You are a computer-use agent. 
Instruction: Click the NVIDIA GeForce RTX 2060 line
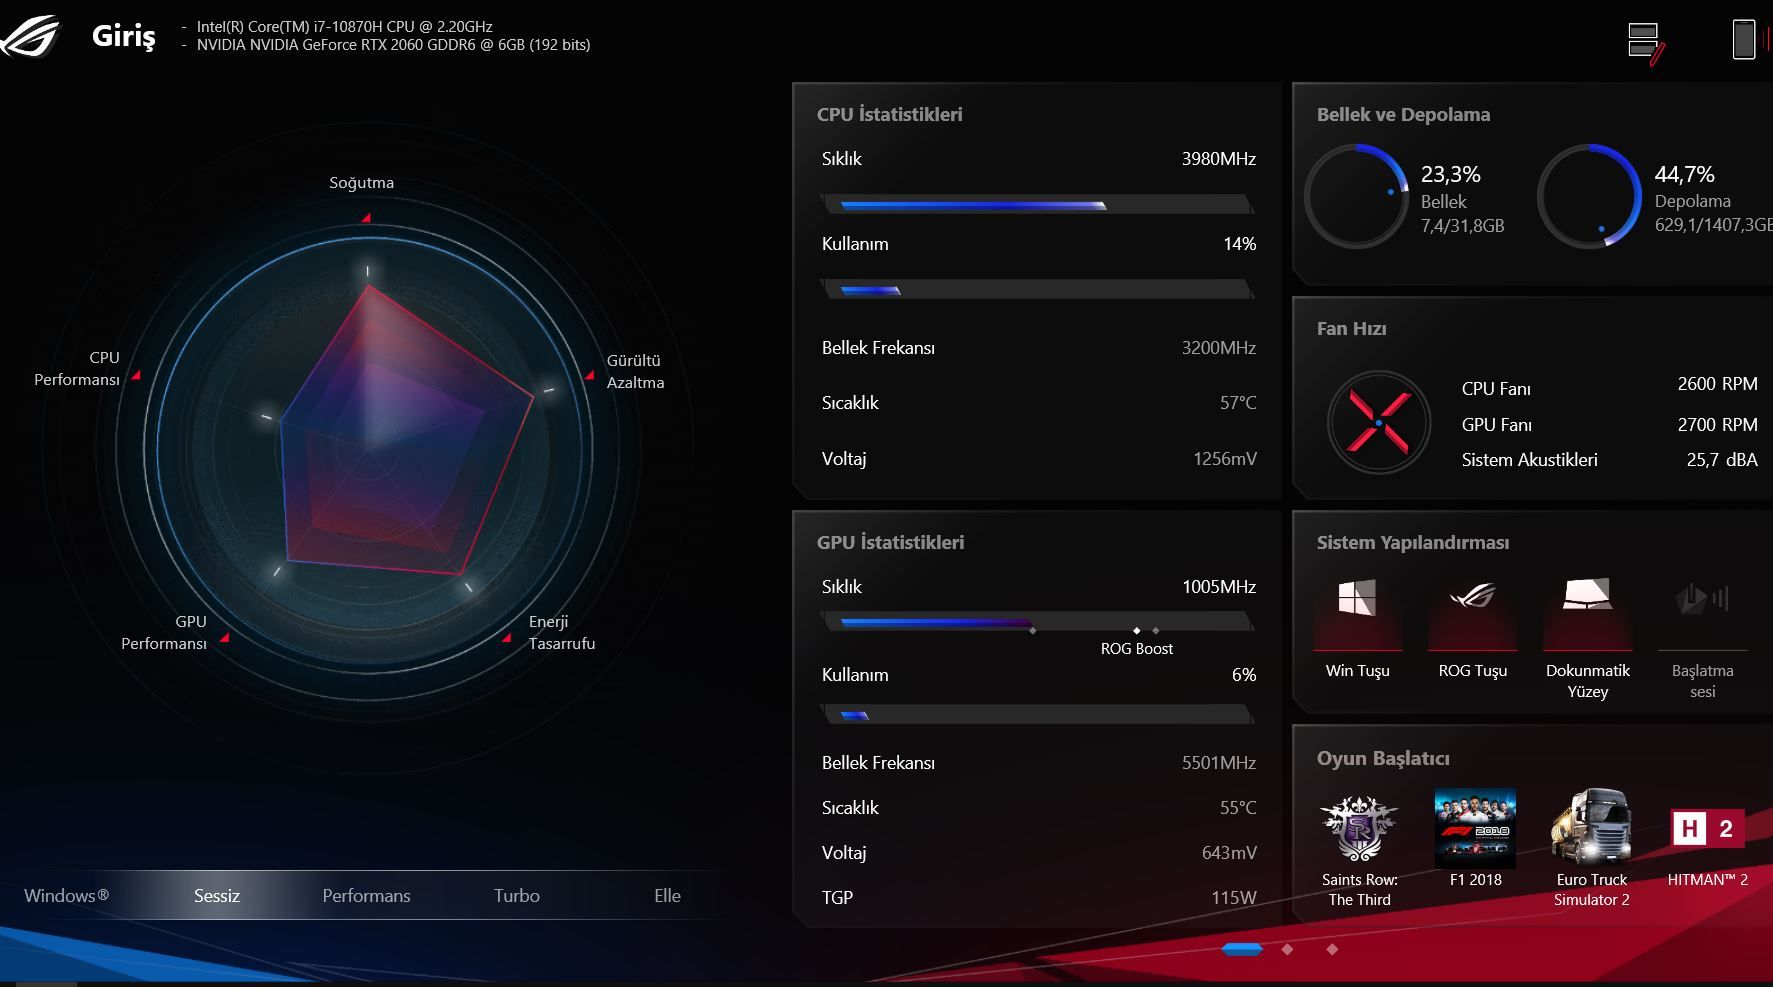click(393, 45)
